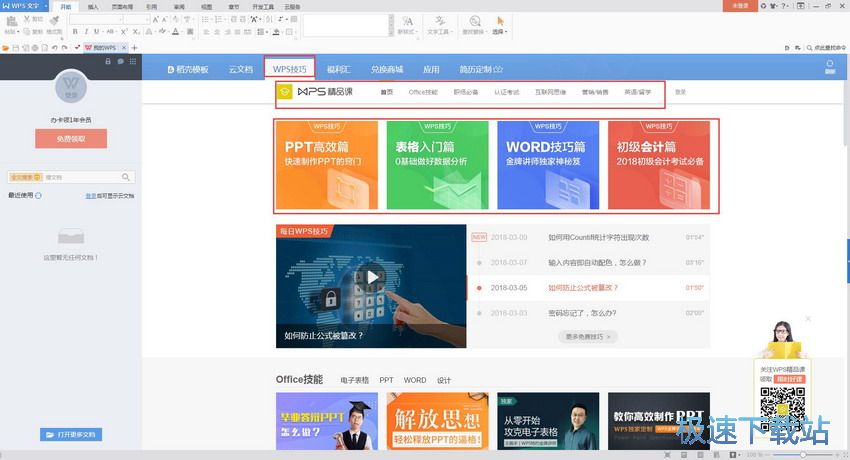
Task: Open the WPS application menu dropdown arrow
Action: [x=46, y=6]
